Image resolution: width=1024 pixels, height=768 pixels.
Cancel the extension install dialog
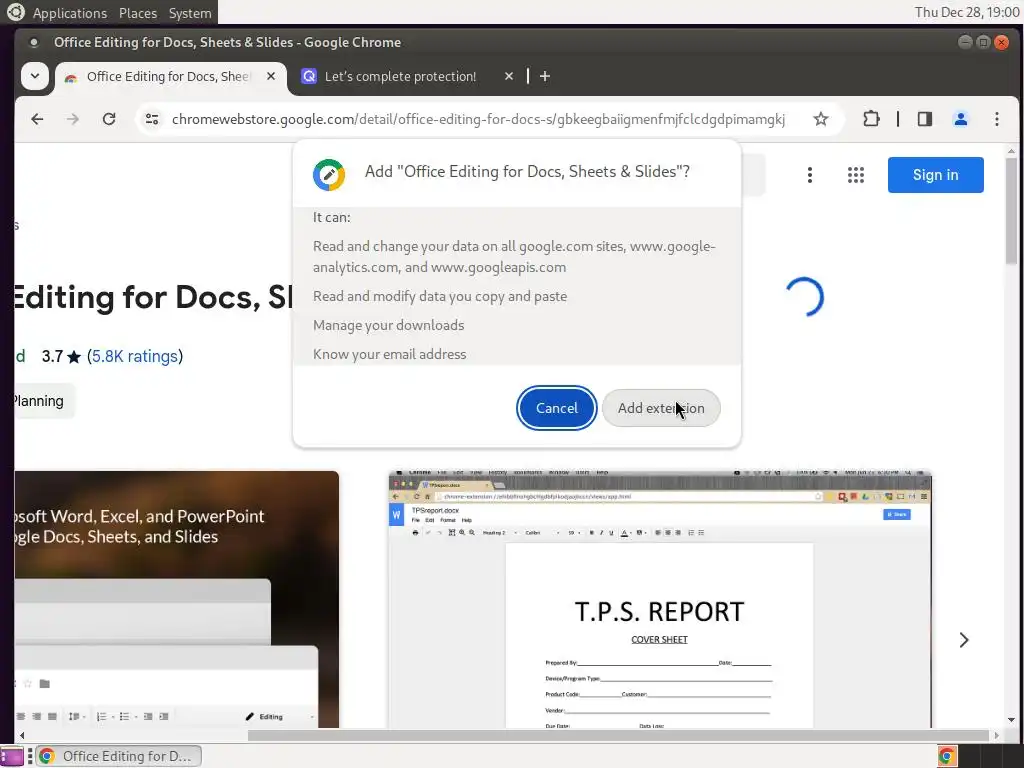click(x=556, y=408)
